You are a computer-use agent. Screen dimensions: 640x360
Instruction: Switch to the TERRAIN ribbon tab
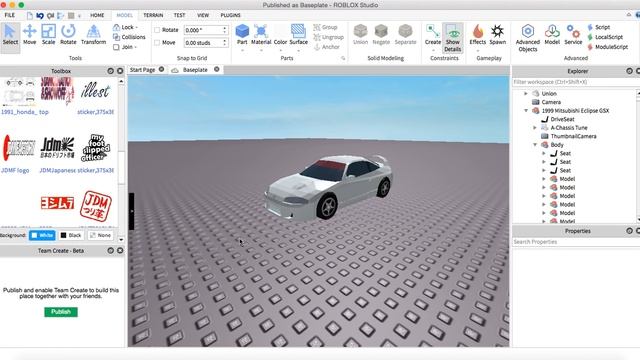pyautogui.click(x=153, y=15)
